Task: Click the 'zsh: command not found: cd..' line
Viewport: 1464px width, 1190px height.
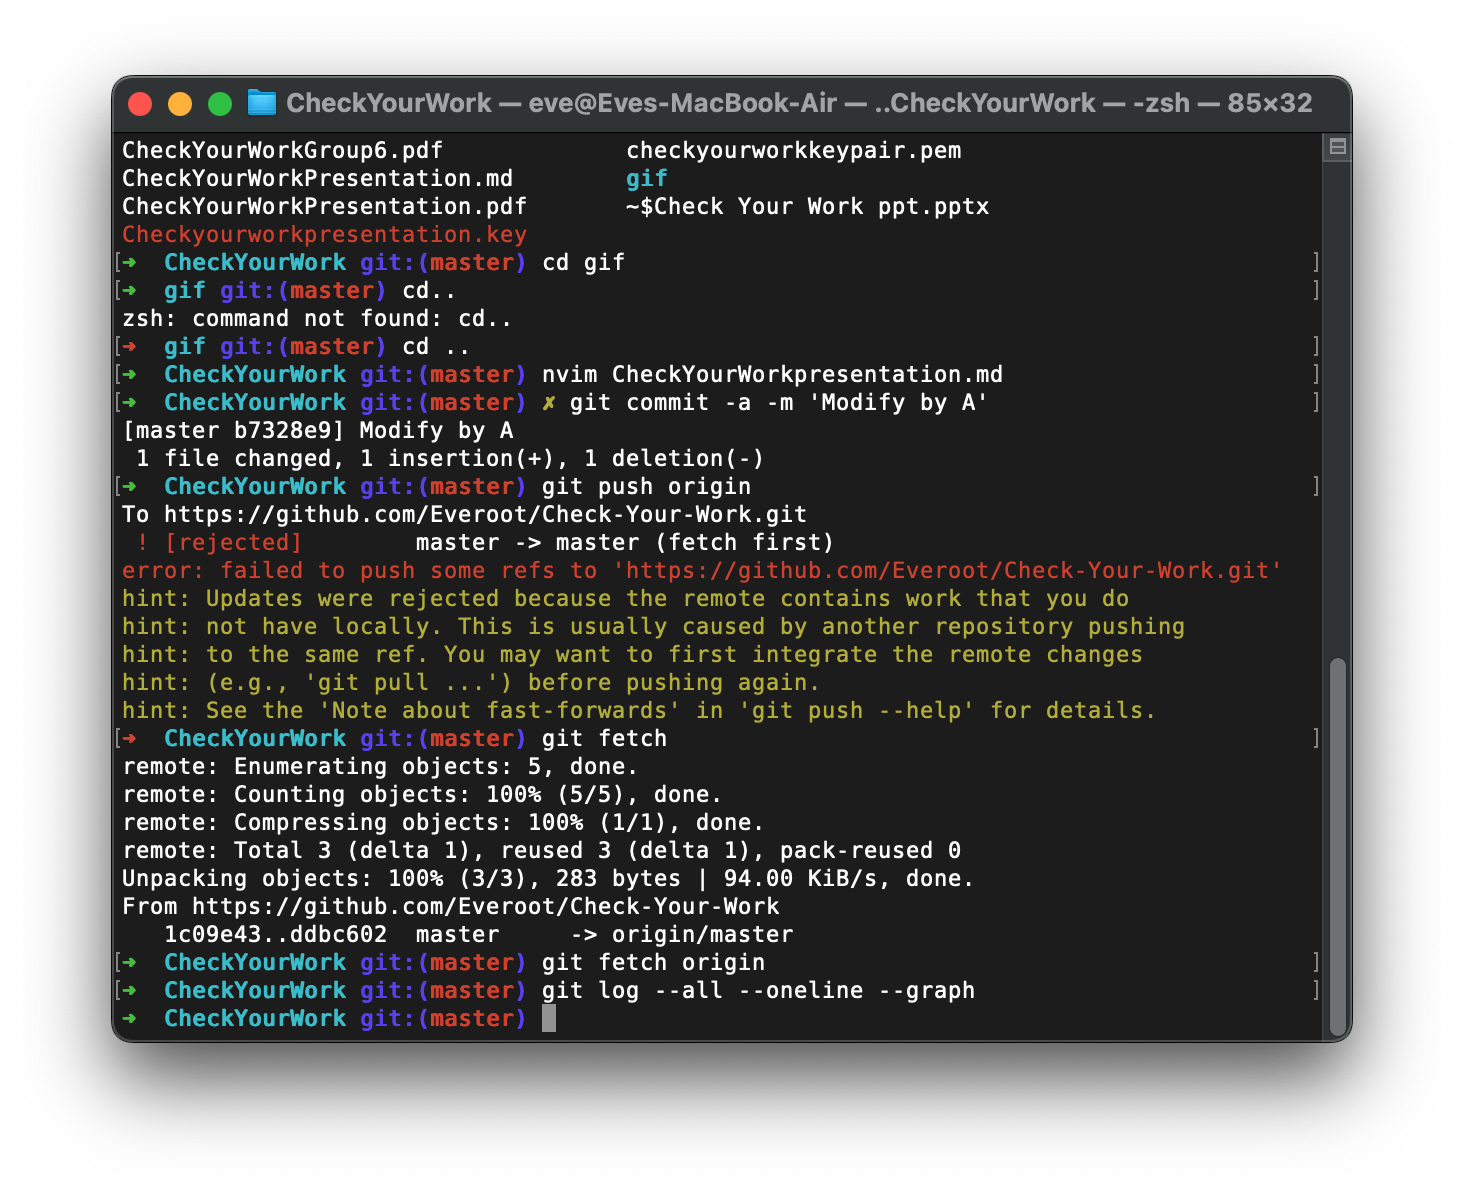Action: [318, 319]
